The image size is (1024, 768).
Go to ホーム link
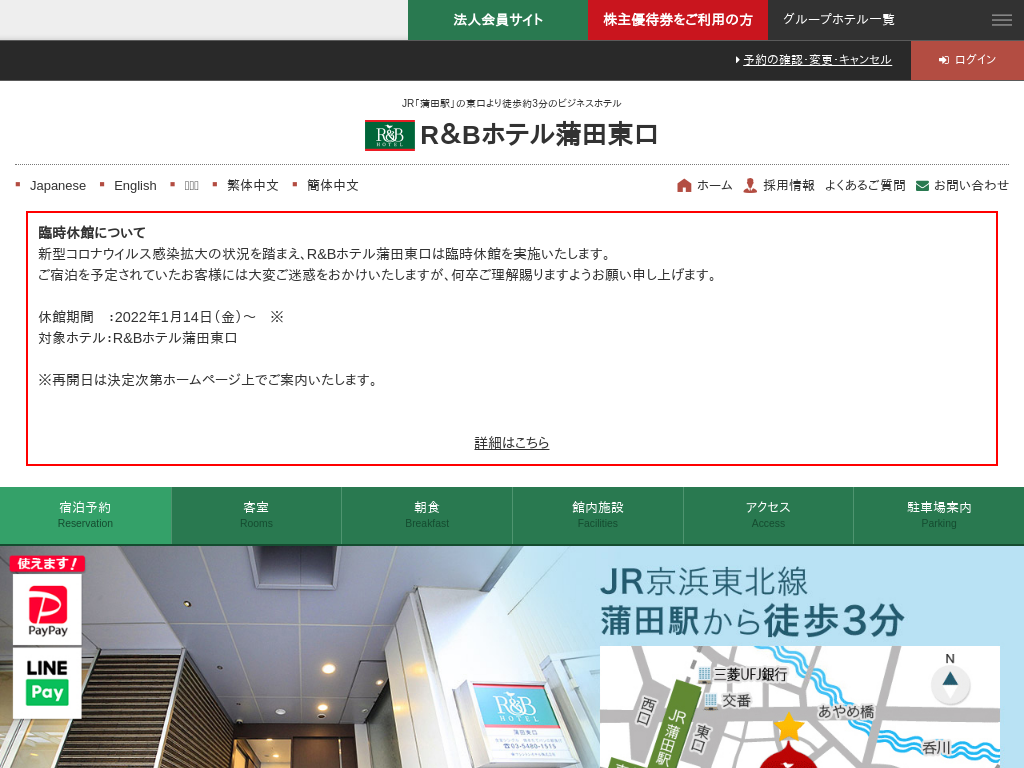pyautogui.click(x=714, y=185)
